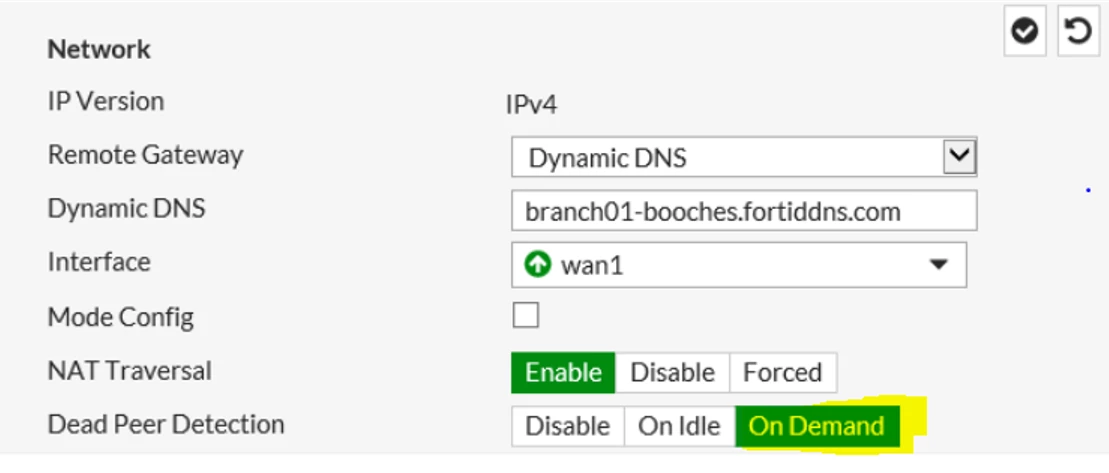Click the Interface label
The height and width of the screenshot is (473, 1109).
coord(99,262)
